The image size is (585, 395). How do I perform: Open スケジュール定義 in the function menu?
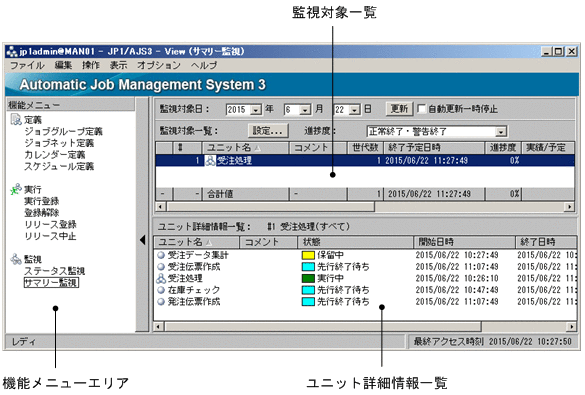[59, 166]
